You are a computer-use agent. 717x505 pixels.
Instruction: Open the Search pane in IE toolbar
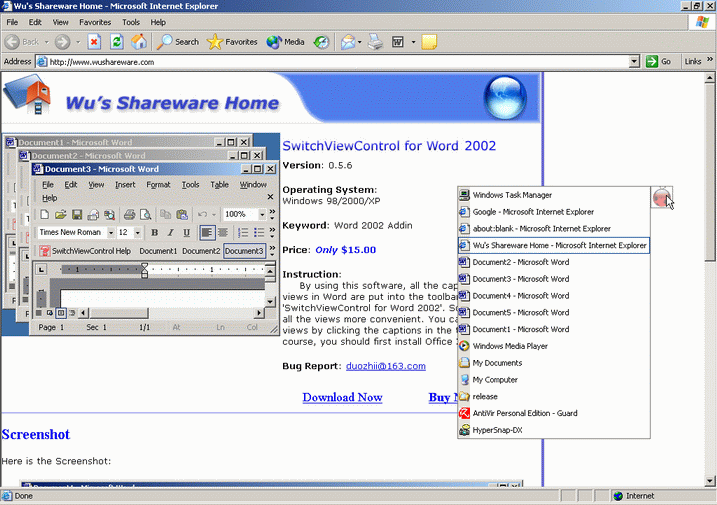click(178, 42)
